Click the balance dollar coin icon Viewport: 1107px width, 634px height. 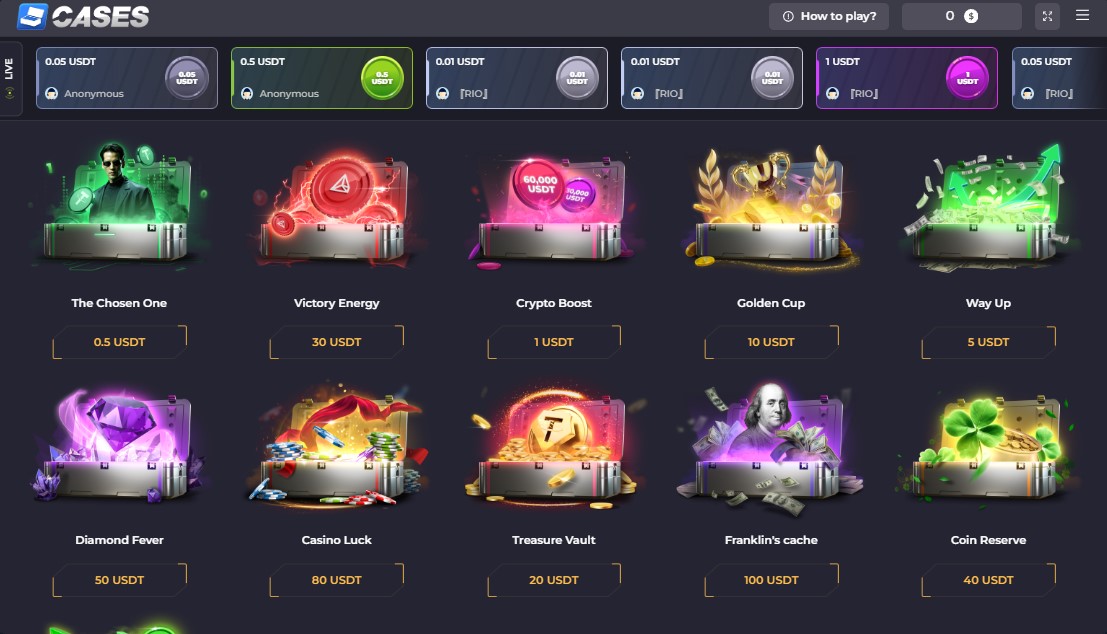coord(971,16)
